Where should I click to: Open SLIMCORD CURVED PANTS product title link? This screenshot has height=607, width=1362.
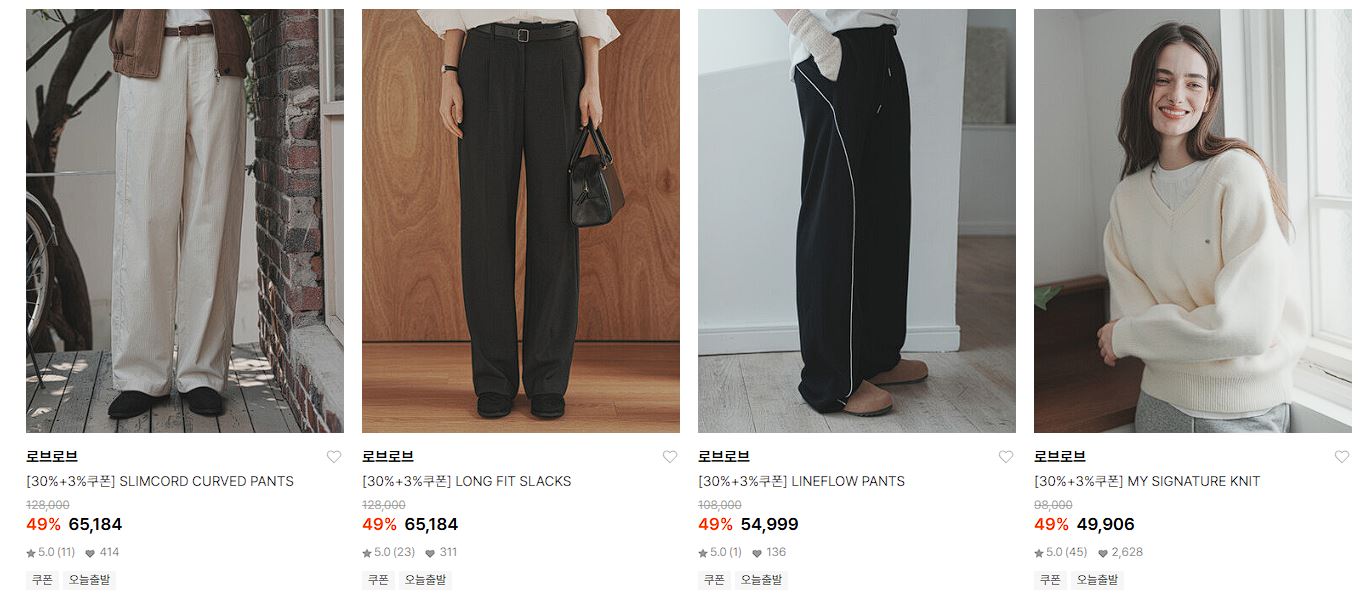tap(160, 481)
